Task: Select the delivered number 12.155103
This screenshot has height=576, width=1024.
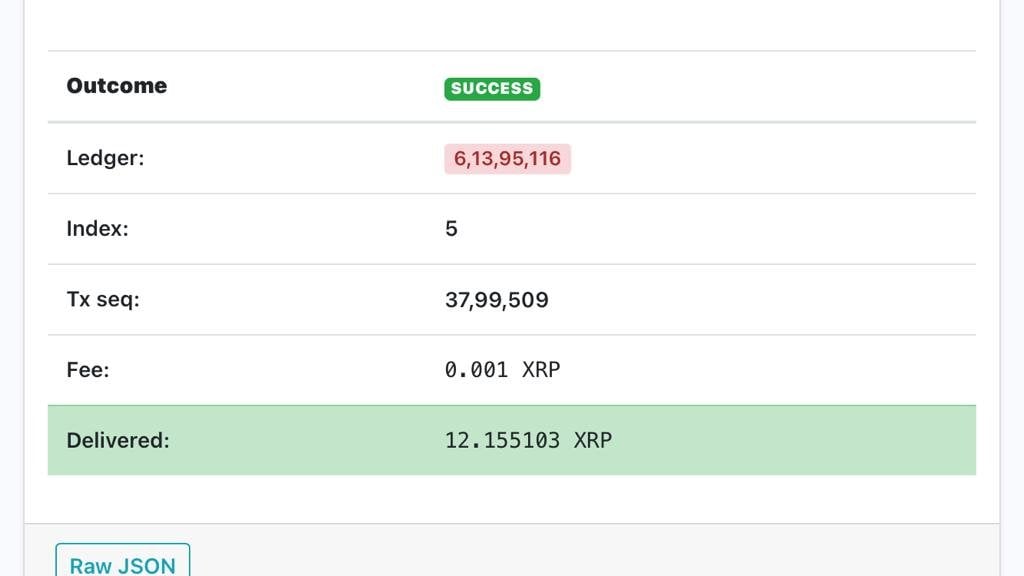Action: tap(502, 440)
